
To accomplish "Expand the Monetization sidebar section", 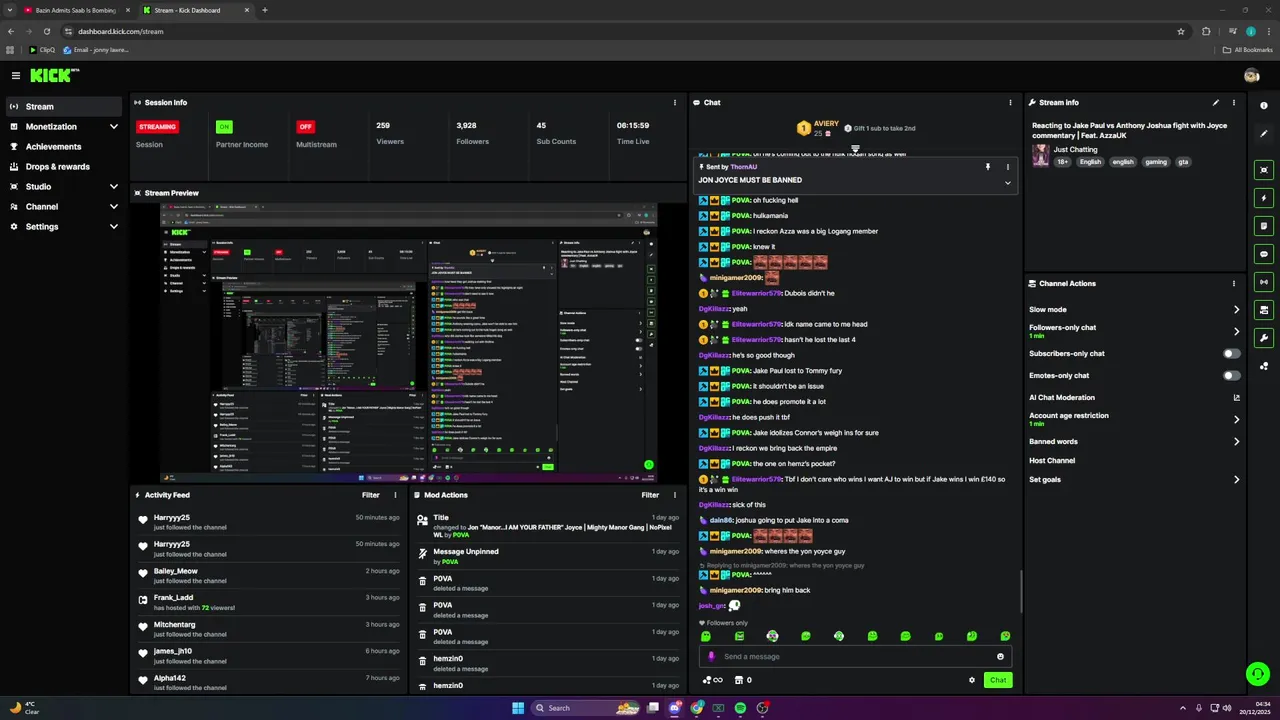I will click(114, 127).
